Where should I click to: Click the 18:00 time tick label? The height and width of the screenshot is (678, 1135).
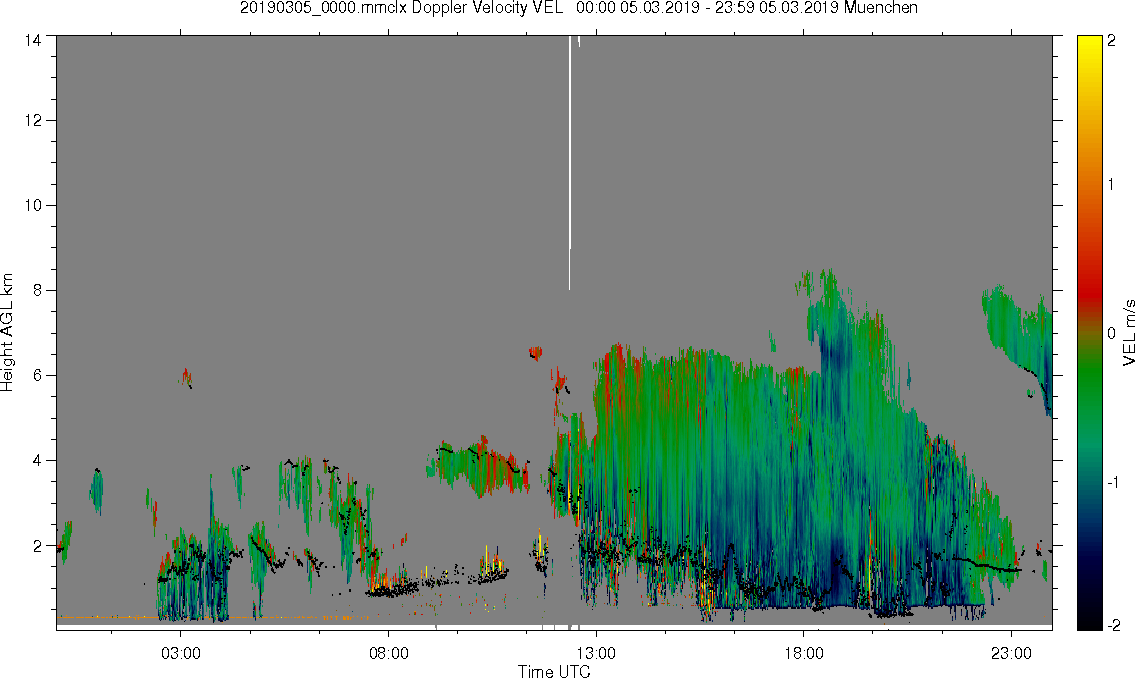point(803,653)
